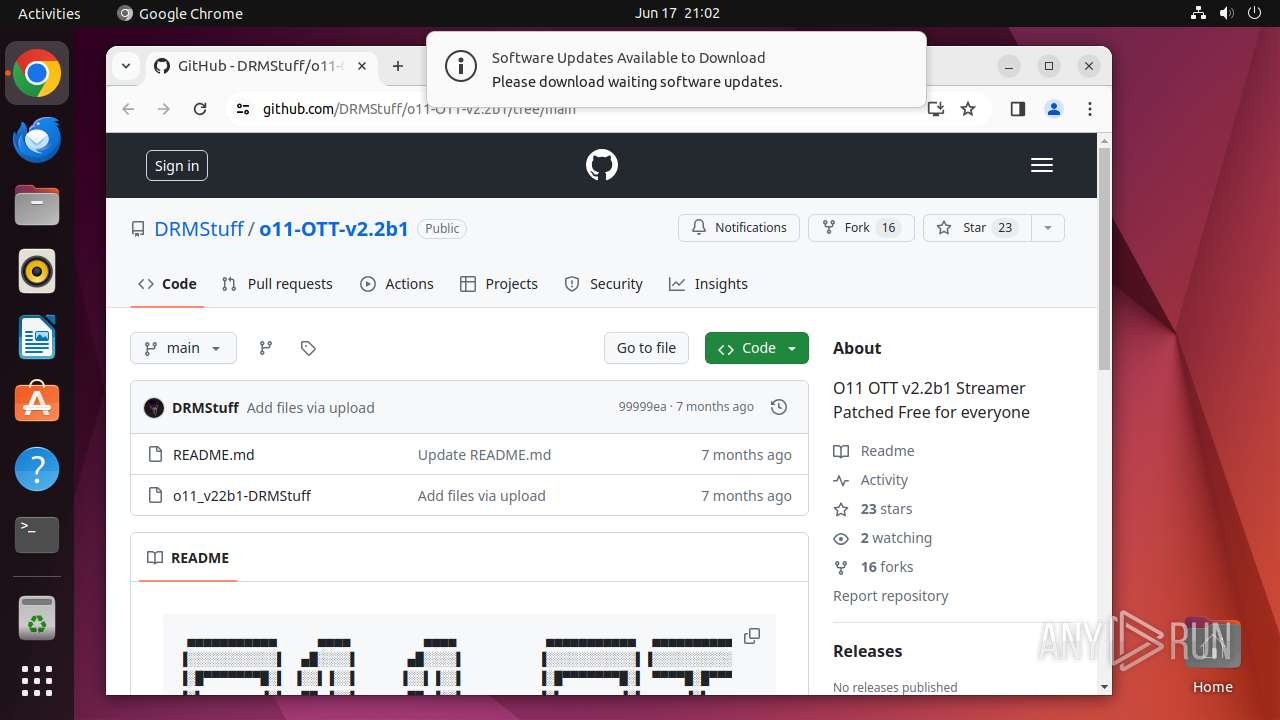Open the Projects tab
This screenshot has height=720, width=1280.
[x=499, y=284]
